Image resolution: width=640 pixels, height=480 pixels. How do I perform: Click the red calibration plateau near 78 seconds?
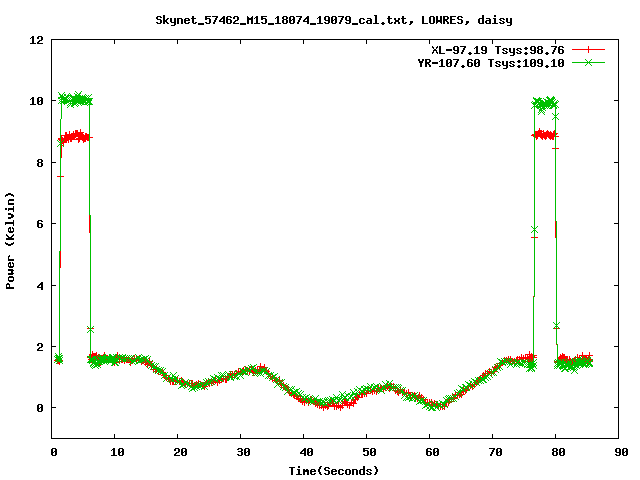545,134
